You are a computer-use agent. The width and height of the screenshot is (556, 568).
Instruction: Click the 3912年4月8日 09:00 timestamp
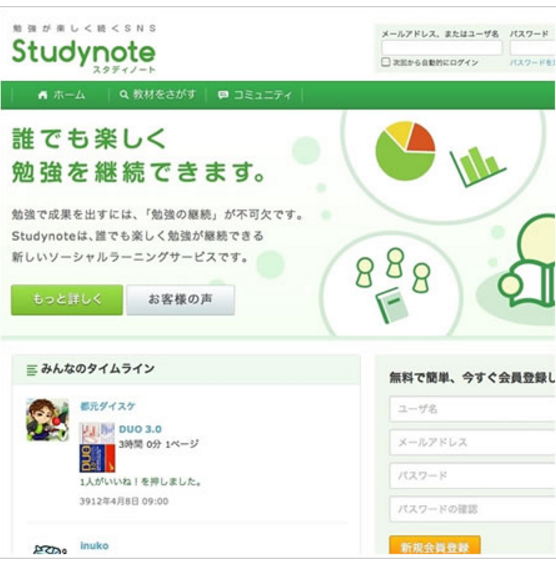pos(124,501)
